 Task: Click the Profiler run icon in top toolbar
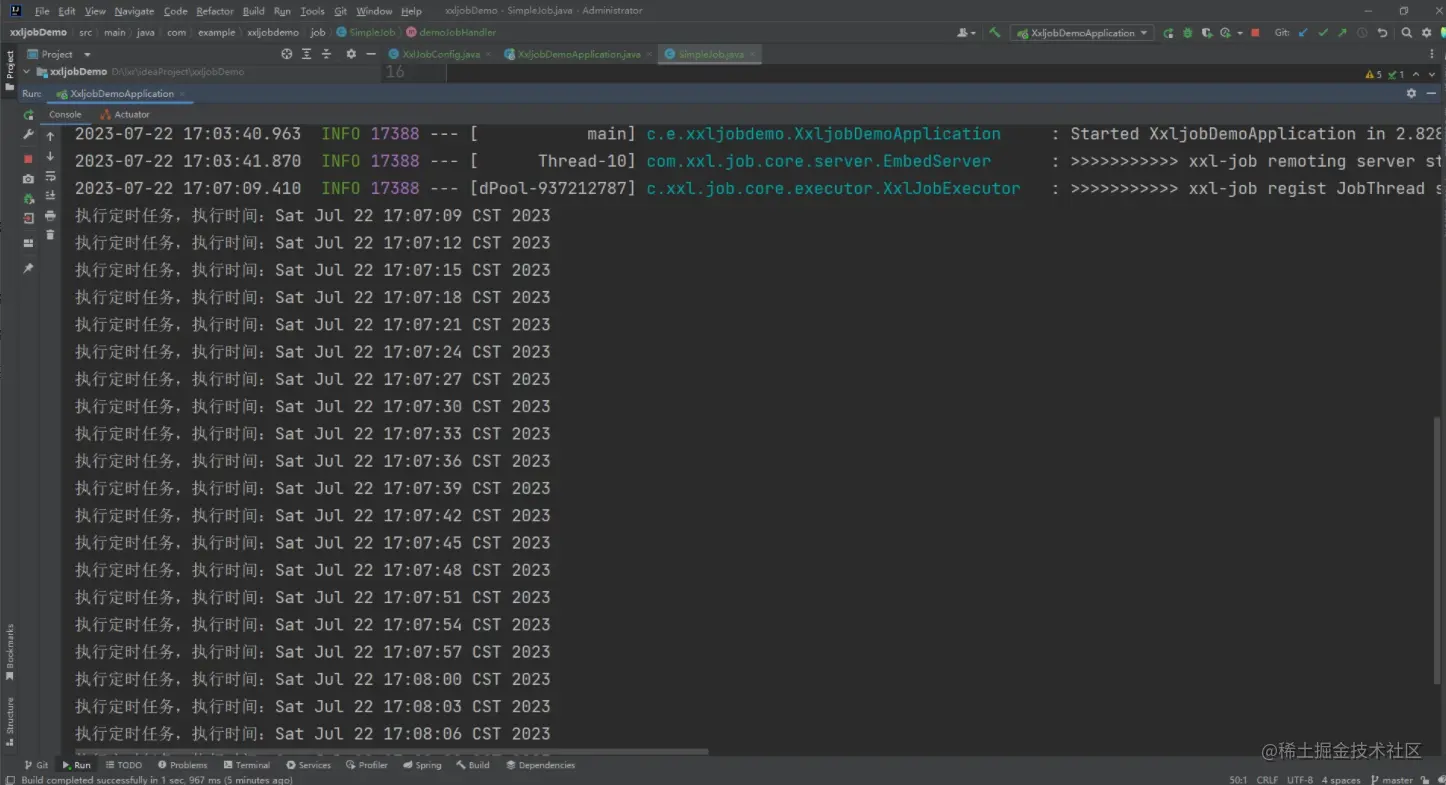pos(1225,33)
